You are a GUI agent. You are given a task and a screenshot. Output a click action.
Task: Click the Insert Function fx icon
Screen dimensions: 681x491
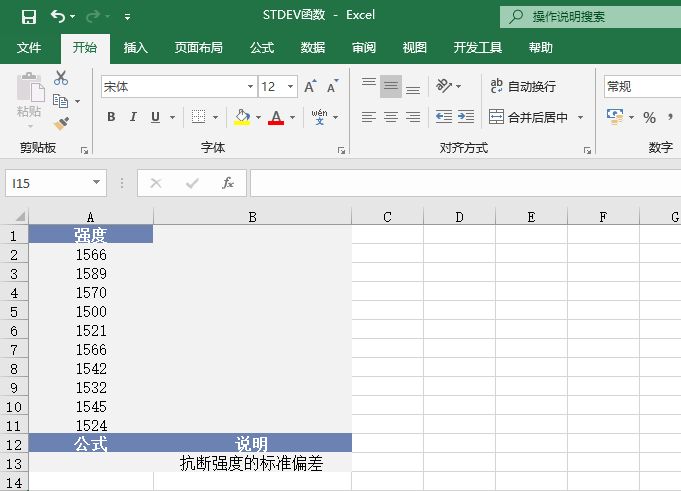tap(228, 183)
